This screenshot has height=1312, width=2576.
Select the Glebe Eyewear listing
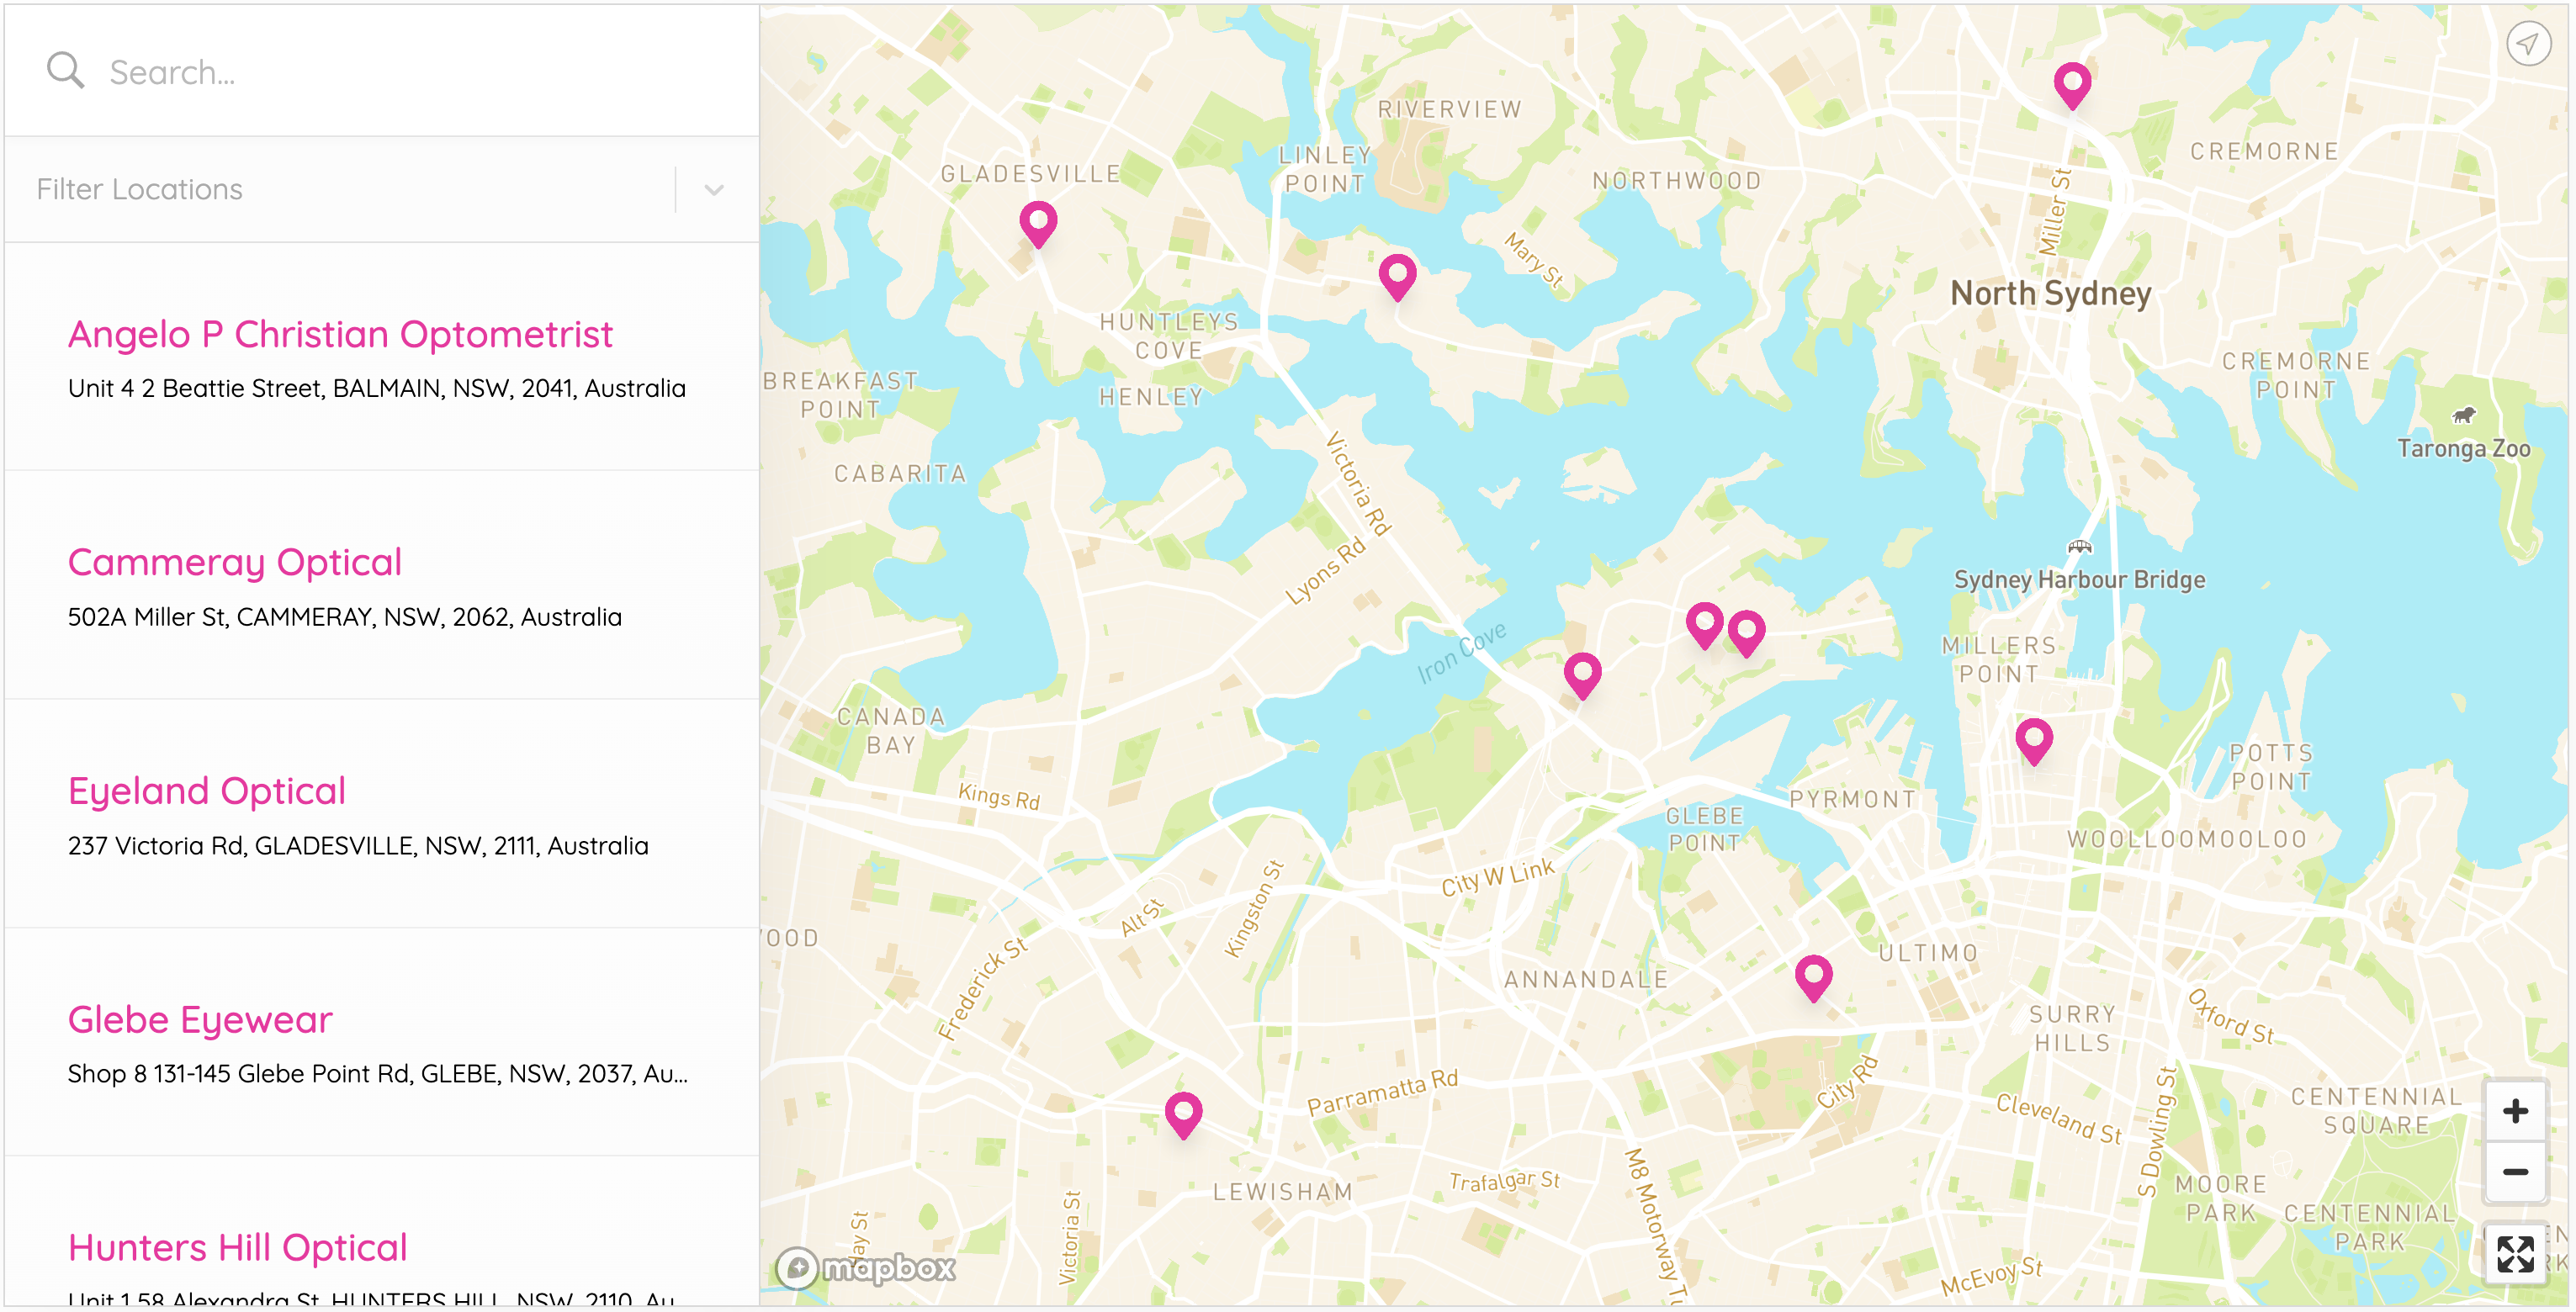(199, 1019)
